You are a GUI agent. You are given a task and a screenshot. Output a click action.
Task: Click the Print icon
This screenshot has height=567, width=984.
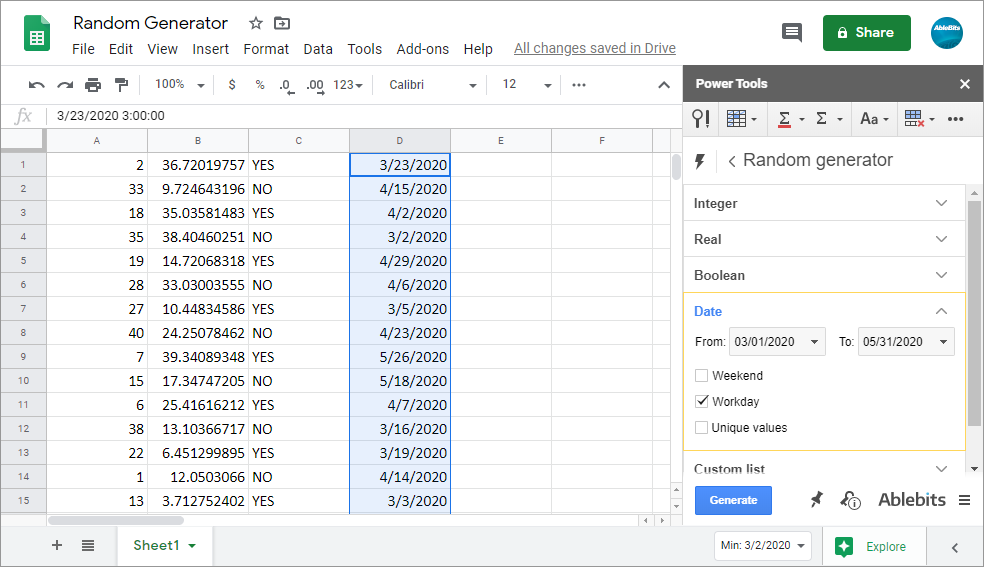click(x=93, y=85)
